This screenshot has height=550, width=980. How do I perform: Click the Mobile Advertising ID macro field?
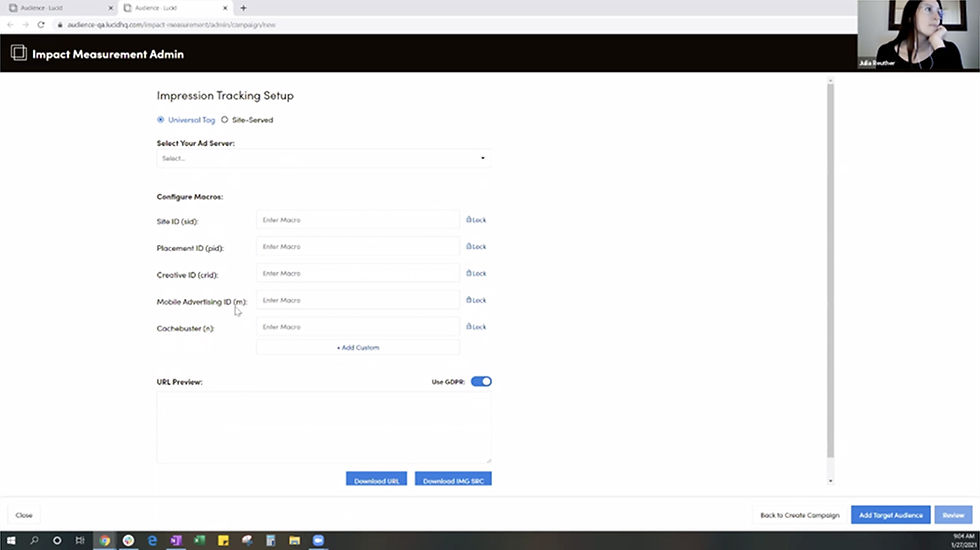click(x=358, y=300)
